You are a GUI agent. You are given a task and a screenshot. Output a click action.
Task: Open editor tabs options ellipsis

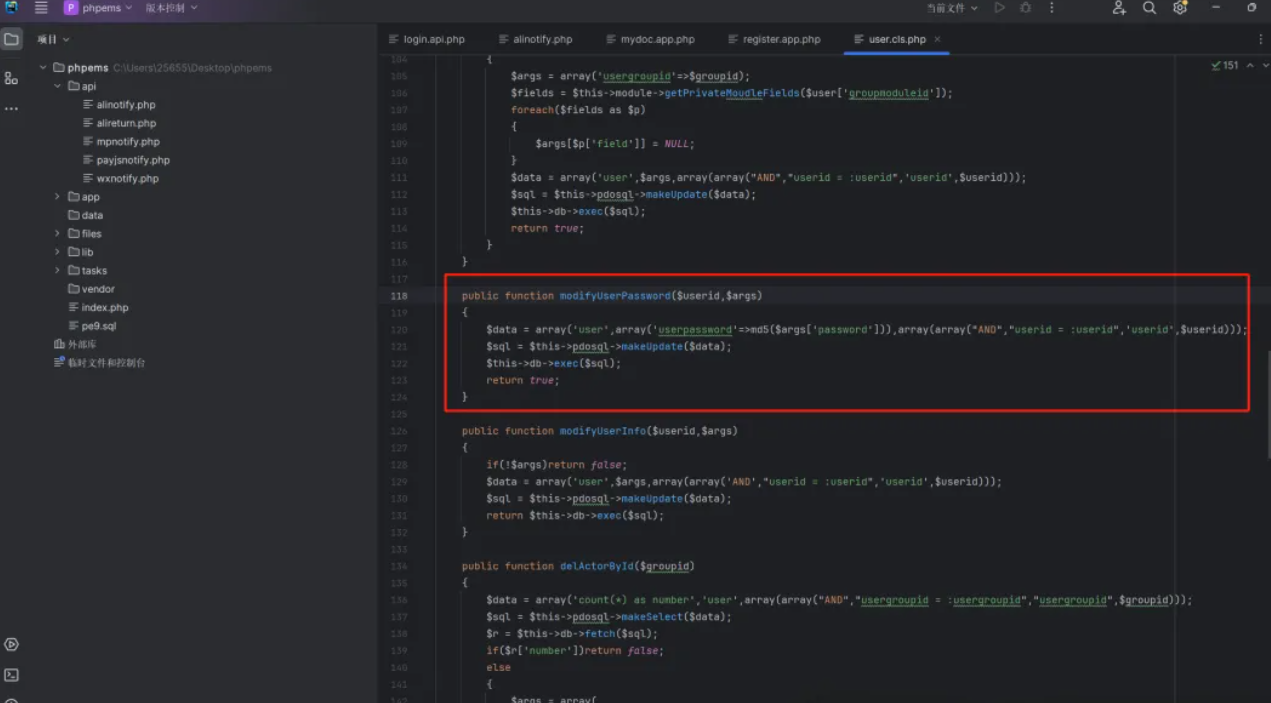coord(1260,39)
